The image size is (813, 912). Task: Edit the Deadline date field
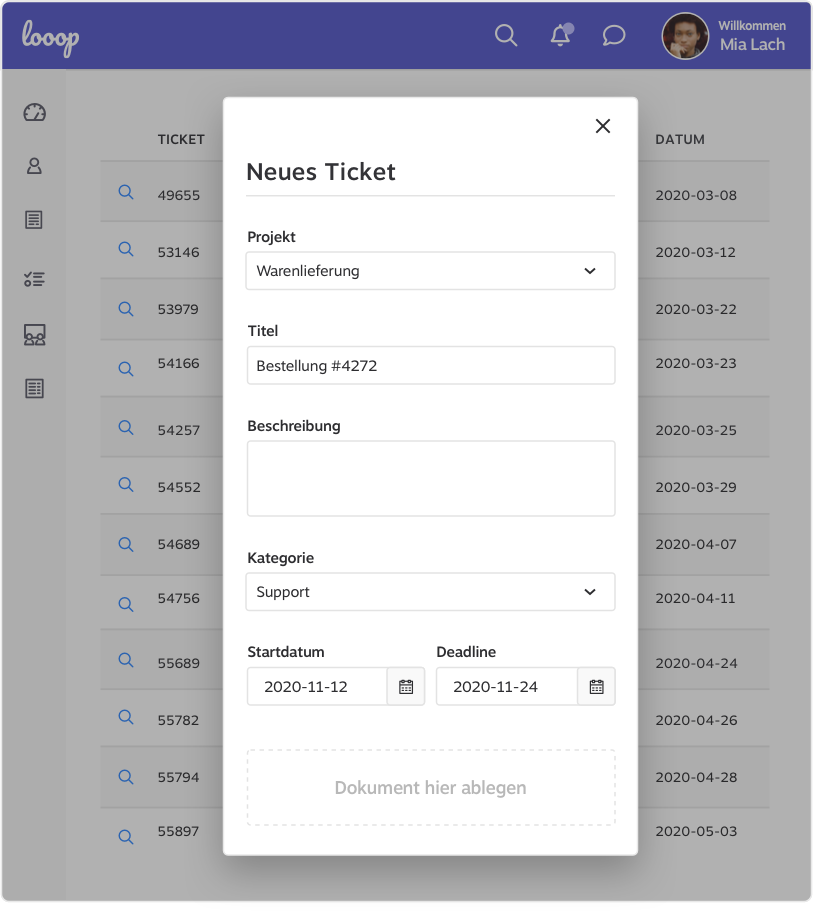pos(506,687)
